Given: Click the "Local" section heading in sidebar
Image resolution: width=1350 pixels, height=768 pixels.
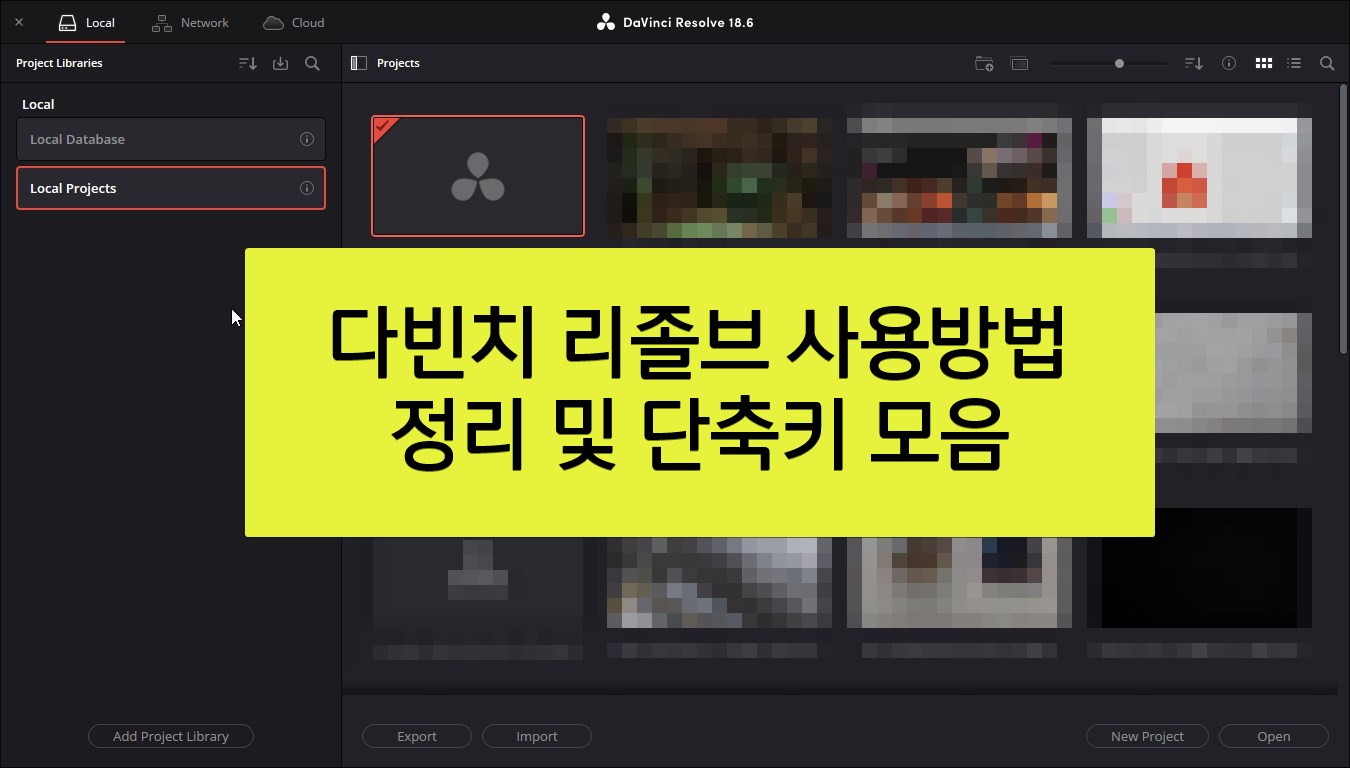Looking at the screenshot, I should [38, 104].
